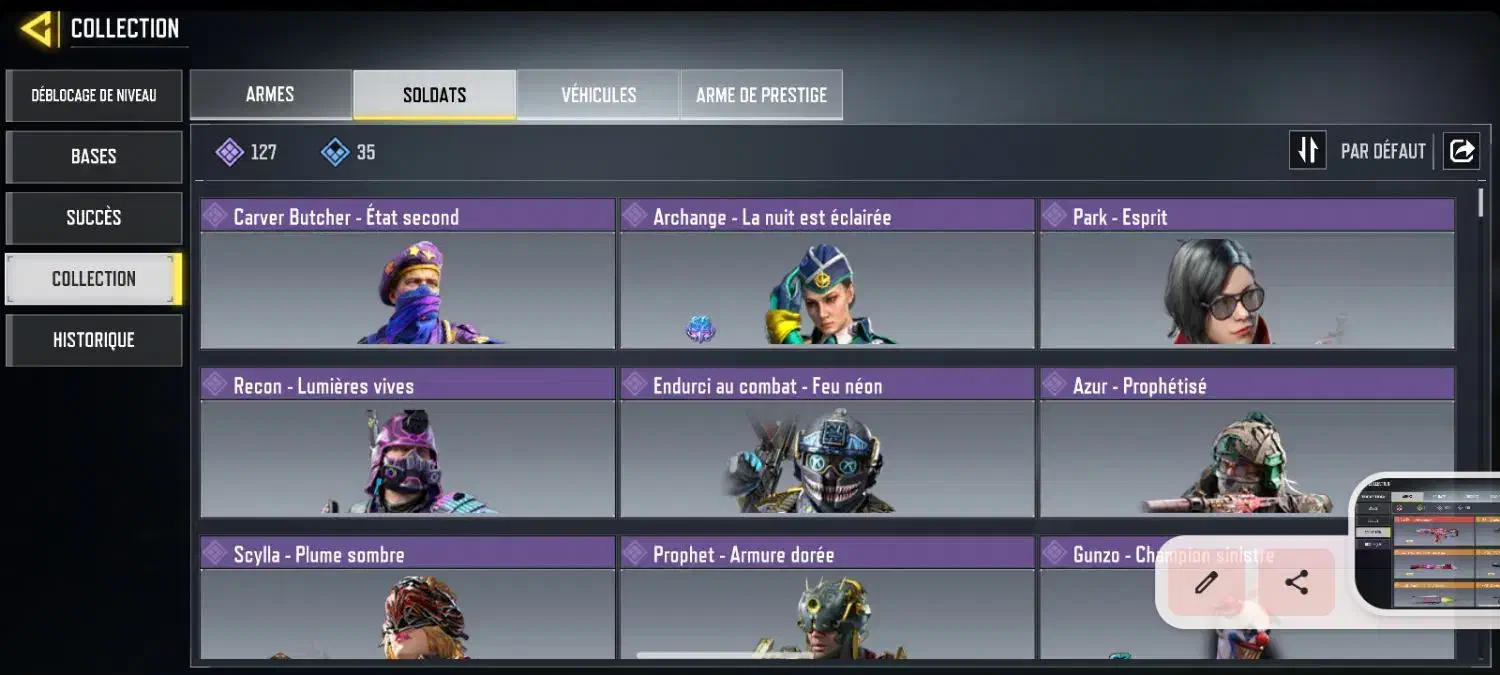This screenshot has height=675, width=1500.
Task: Open the Succès section
Action: [94, 218]
